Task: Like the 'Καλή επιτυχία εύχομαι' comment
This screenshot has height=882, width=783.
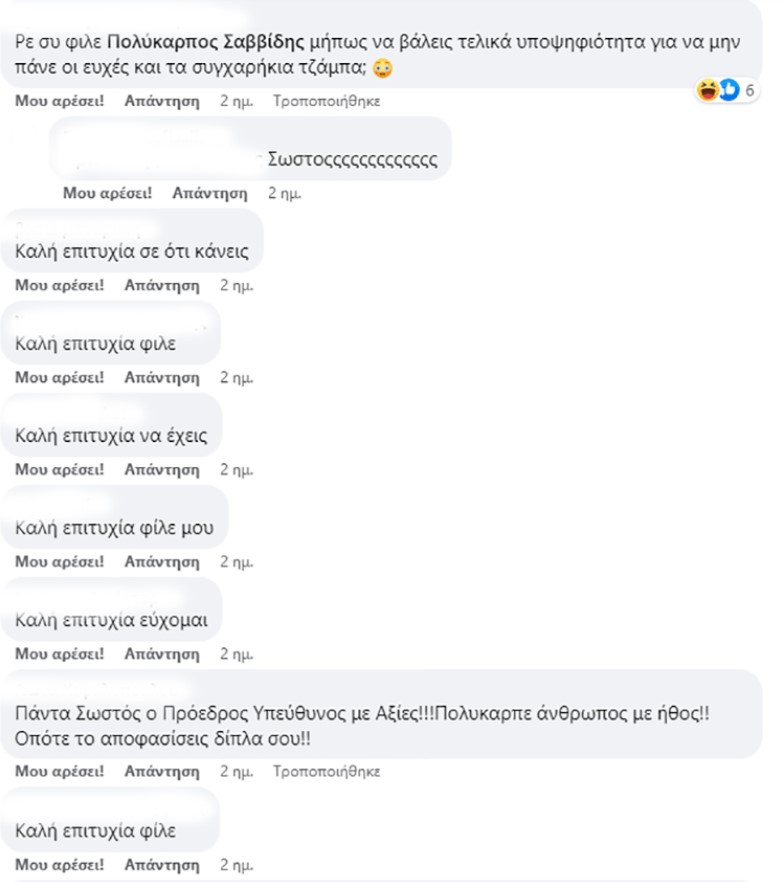Action: pos(60,653)
